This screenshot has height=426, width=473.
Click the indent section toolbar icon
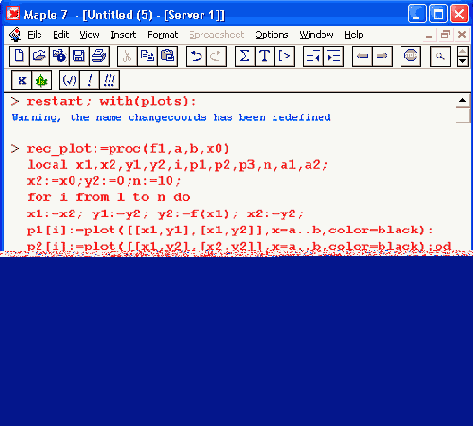[x=333, y=56]
